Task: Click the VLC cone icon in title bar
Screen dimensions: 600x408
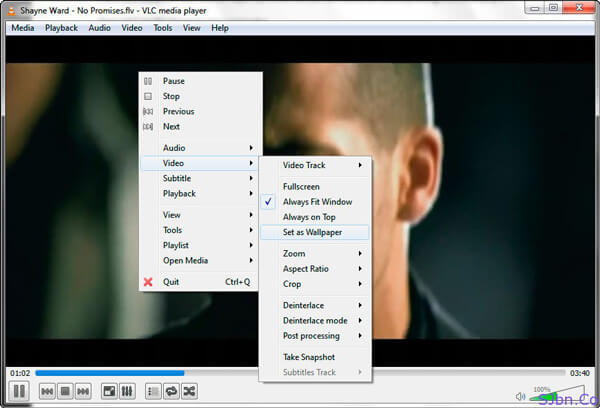Action: coord(11,10)
